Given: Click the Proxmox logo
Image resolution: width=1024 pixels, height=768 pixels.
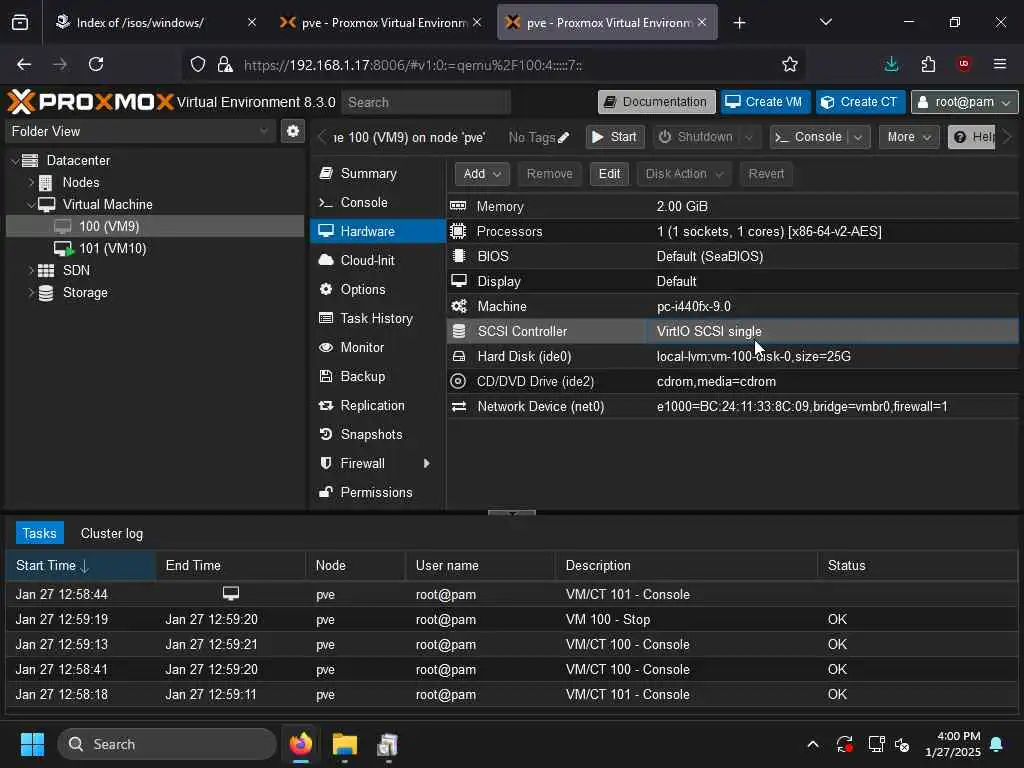Looking at the screenshot, I should pyautogui.click(x=90, y=102).
